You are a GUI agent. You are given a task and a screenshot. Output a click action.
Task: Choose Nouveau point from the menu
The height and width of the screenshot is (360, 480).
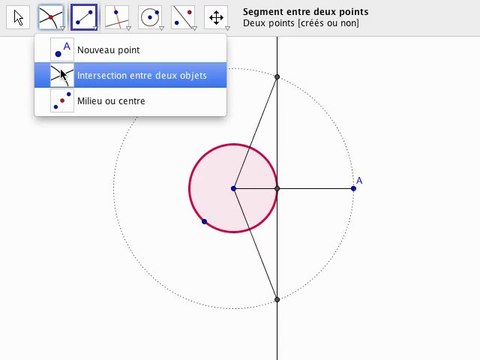(130, 50)
